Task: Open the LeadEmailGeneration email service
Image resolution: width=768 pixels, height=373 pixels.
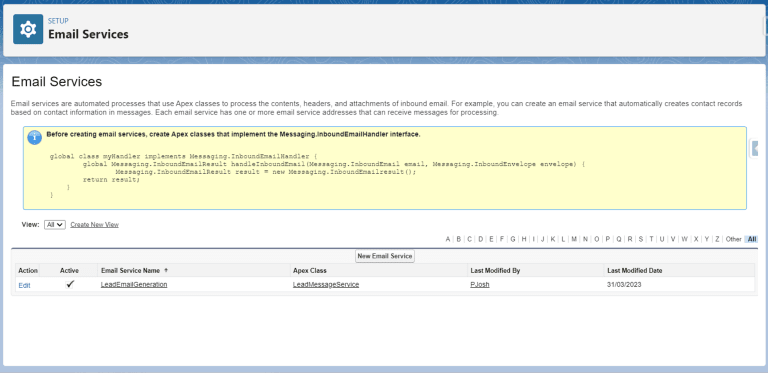Action: click(x=134, y=284)
